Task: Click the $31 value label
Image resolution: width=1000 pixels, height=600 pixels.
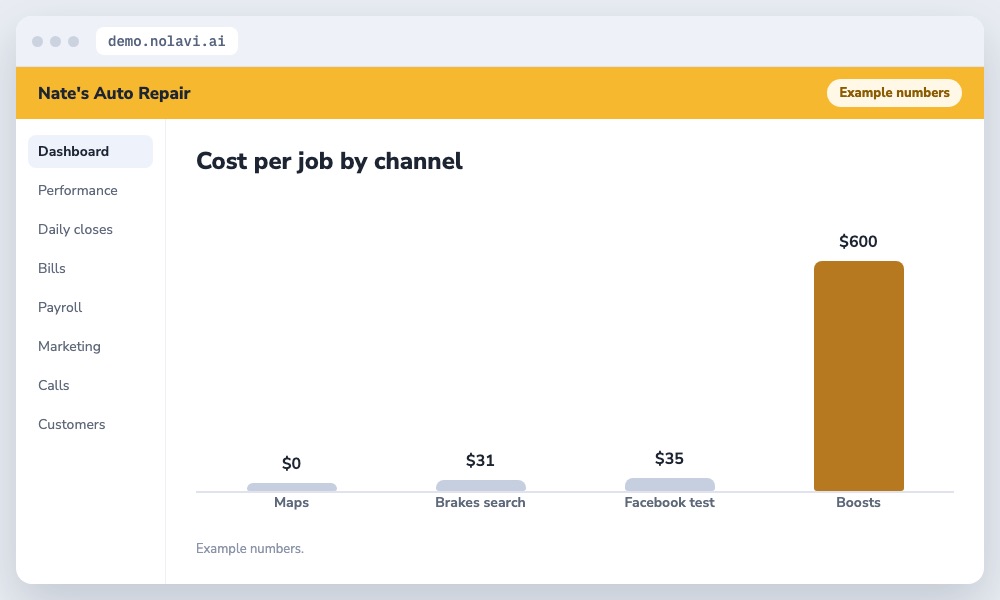Action: (480, 460)
